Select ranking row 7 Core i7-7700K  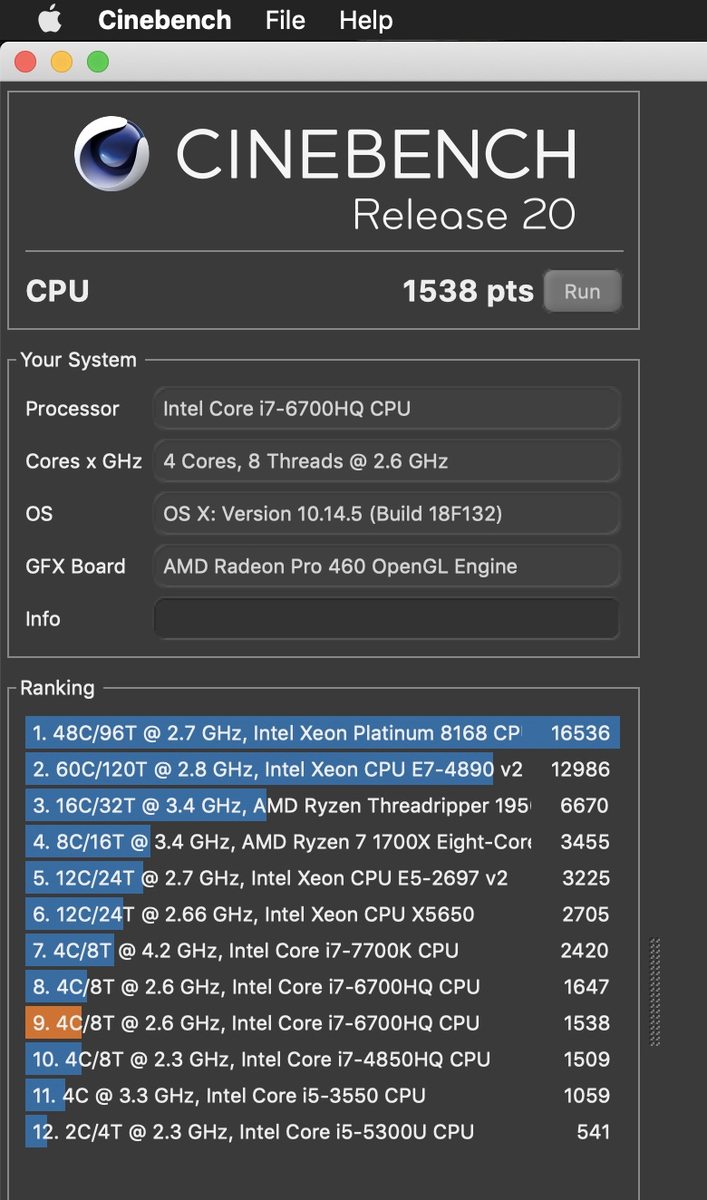pyautogui.click(x=322, y=950)
